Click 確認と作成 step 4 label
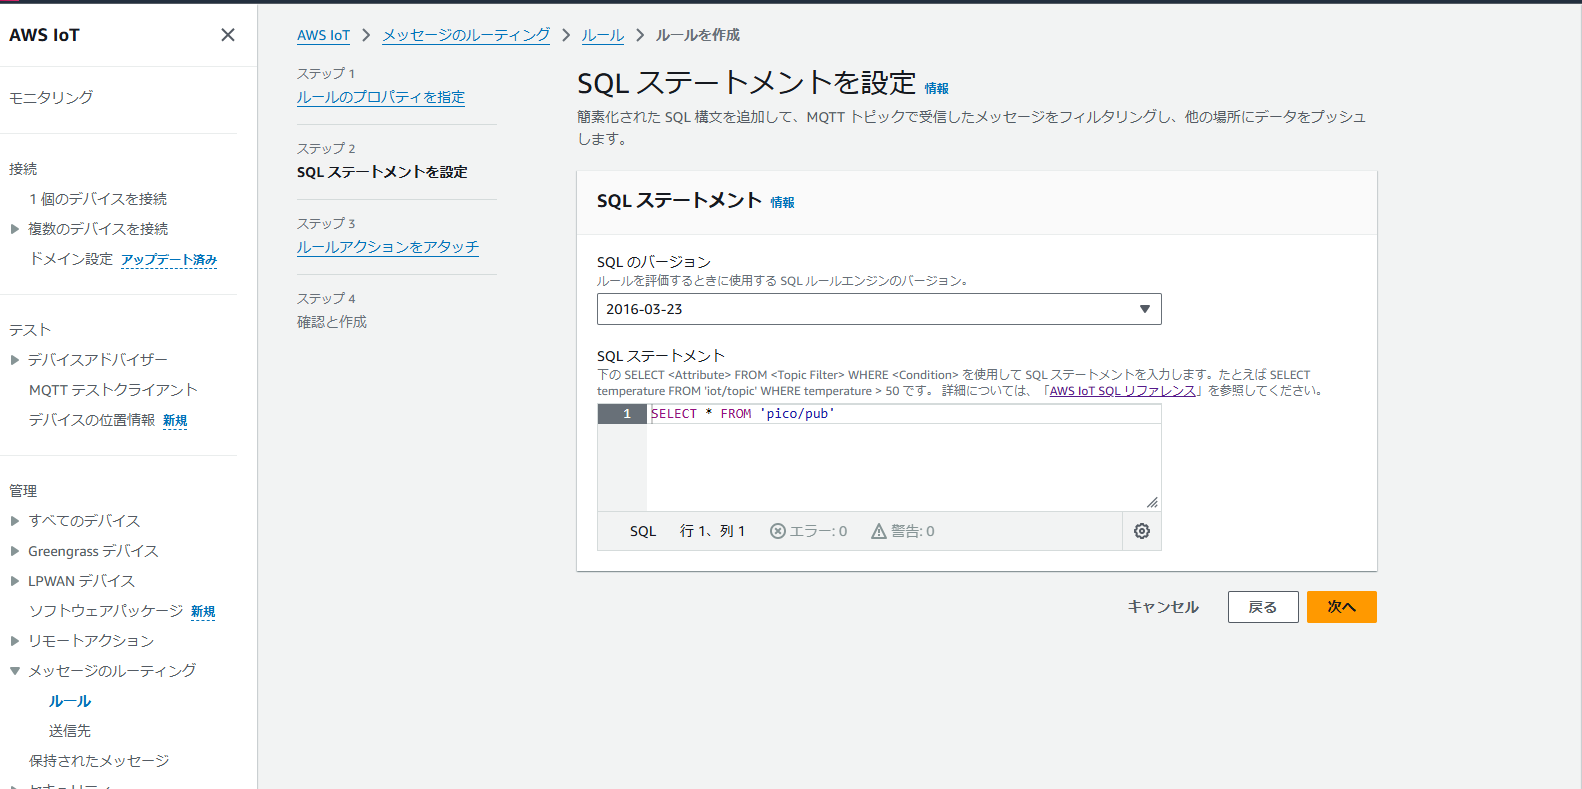 point(332,322)
